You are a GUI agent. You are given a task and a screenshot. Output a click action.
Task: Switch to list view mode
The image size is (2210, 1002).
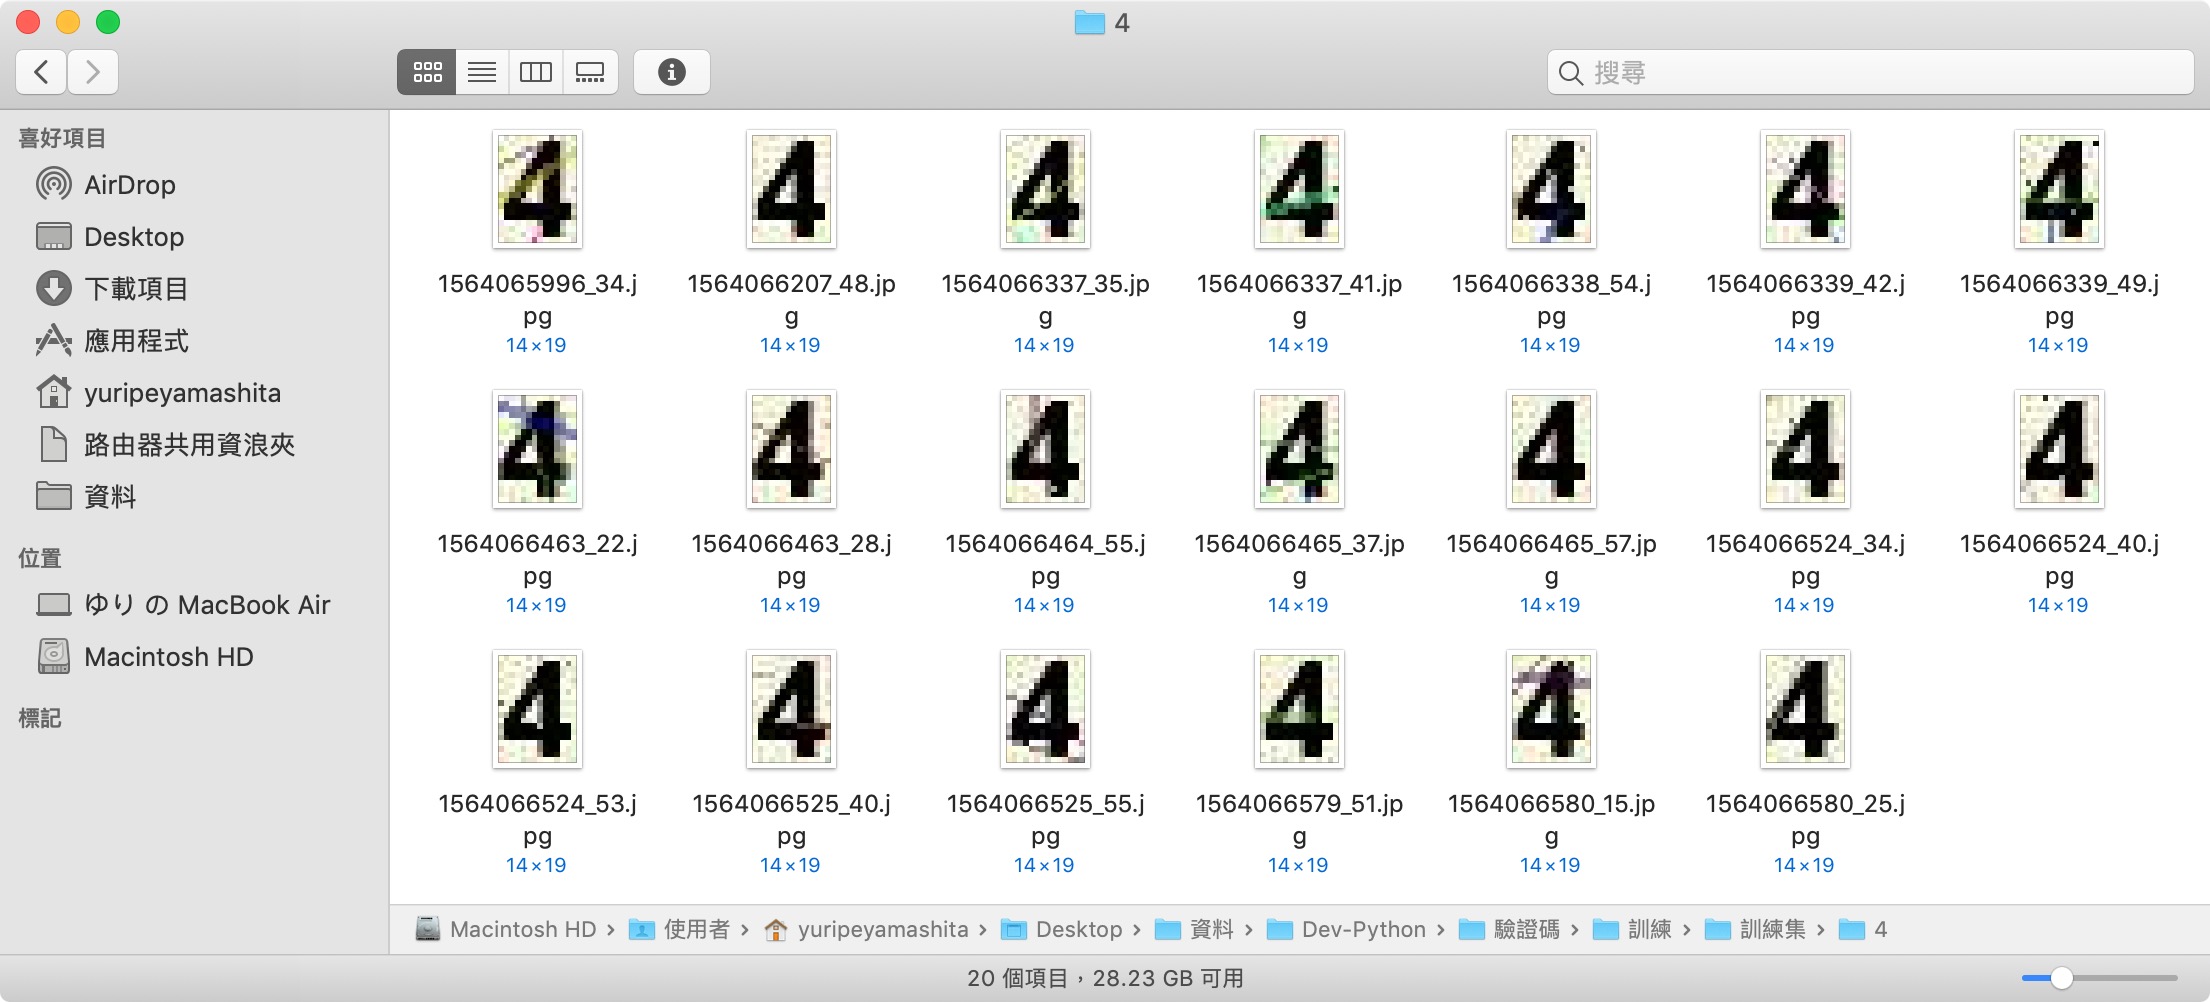[482, 72]
